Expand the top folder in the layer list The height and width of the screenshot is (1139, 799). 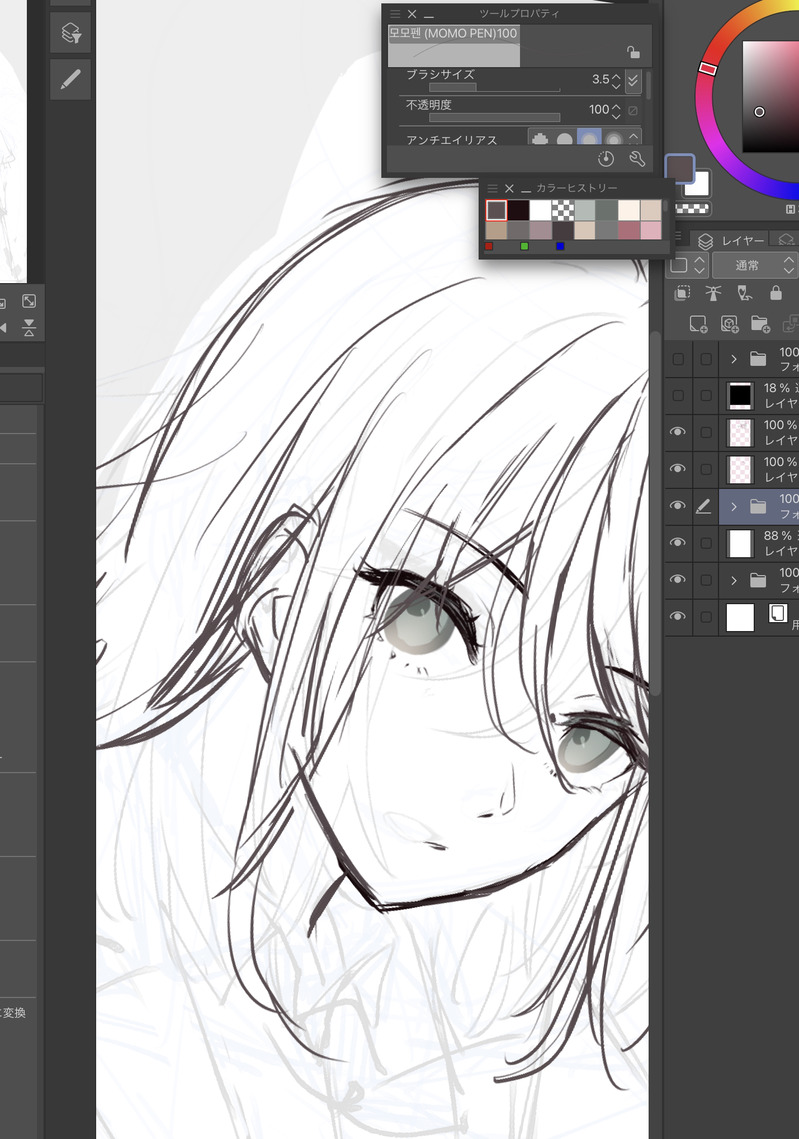click(734, 359)
